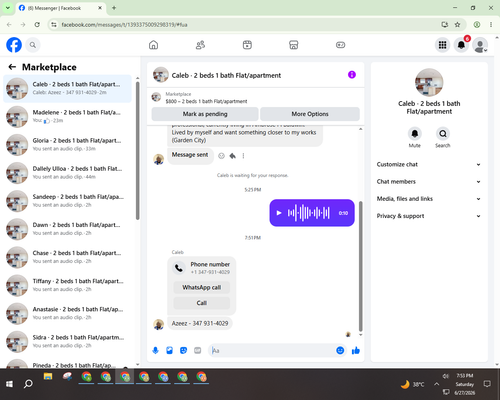Open the Facebook logo home link
500x400 pixels.
tap(14, 45)
